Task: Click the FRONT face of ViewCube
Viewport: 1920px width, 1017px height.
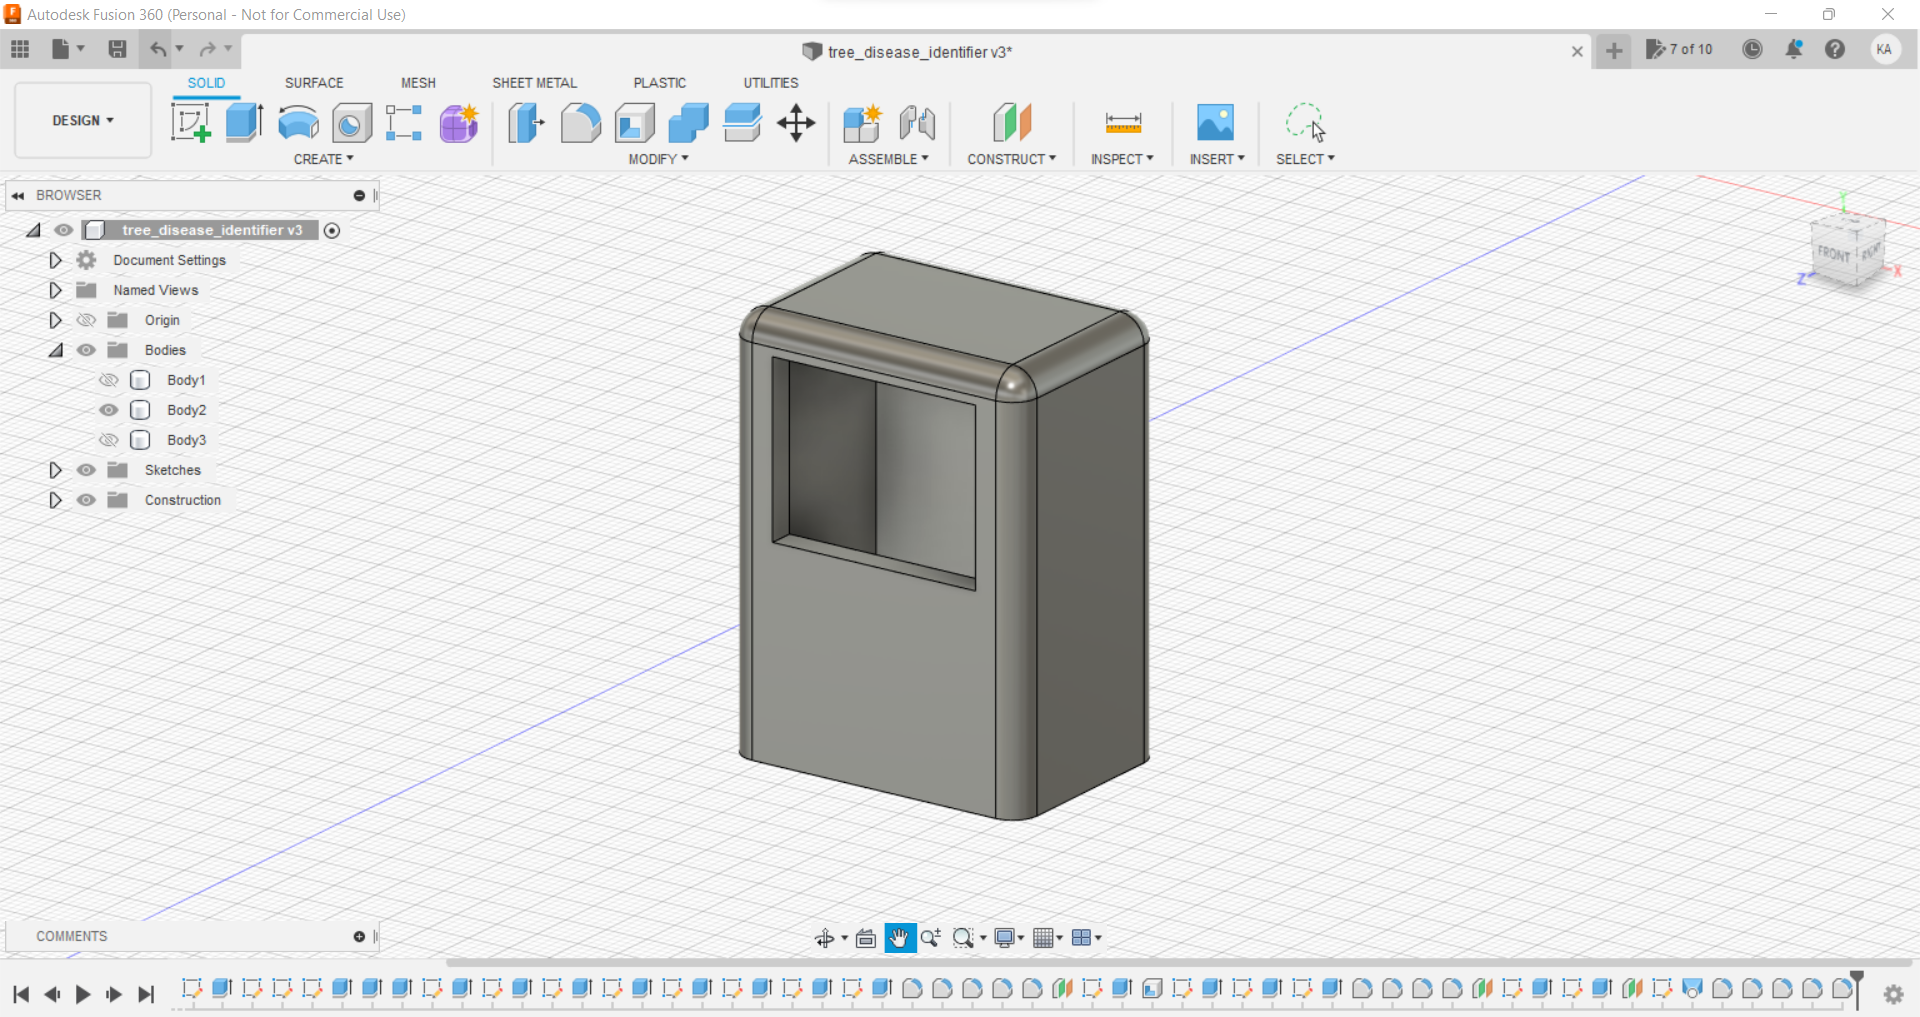Action: 1834,254
